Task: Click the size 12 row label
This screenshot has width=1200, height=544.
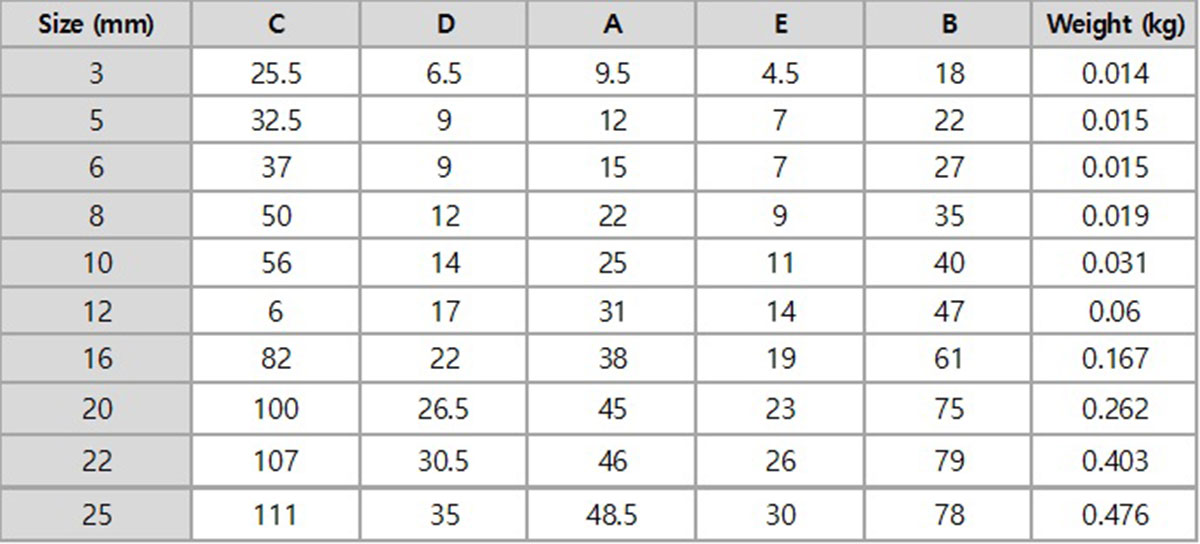Action: coord(96,311)
